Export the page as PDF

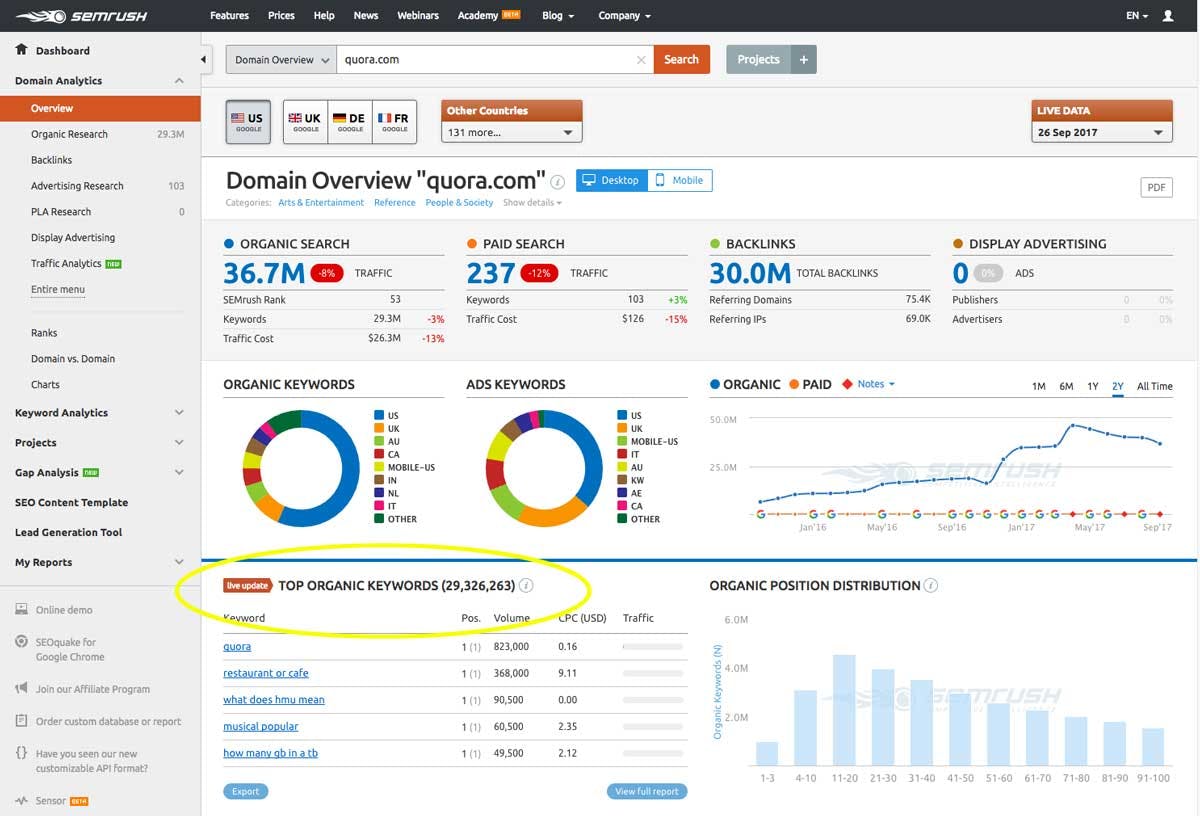[1156, 187]
